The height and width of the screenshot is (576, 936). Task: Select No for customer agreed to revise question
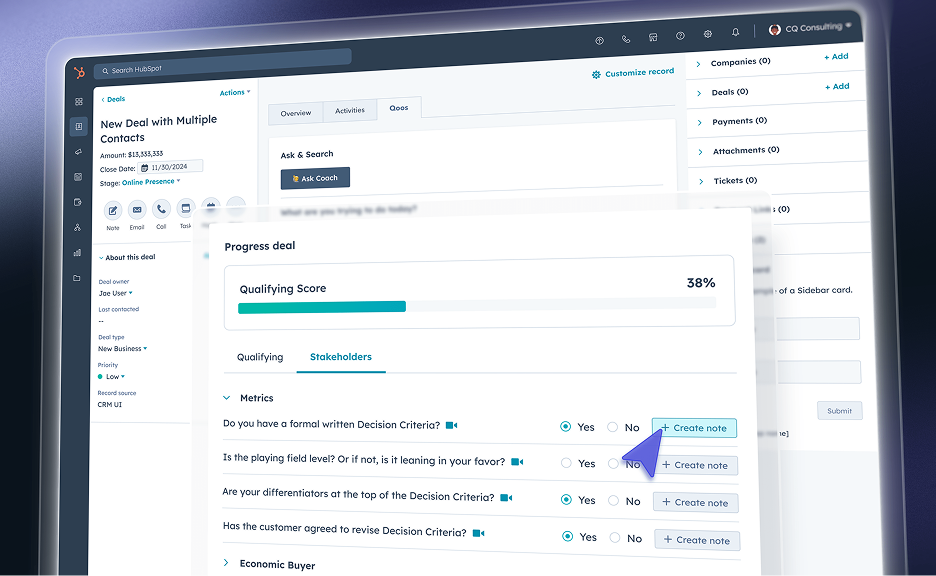(615, 538)
